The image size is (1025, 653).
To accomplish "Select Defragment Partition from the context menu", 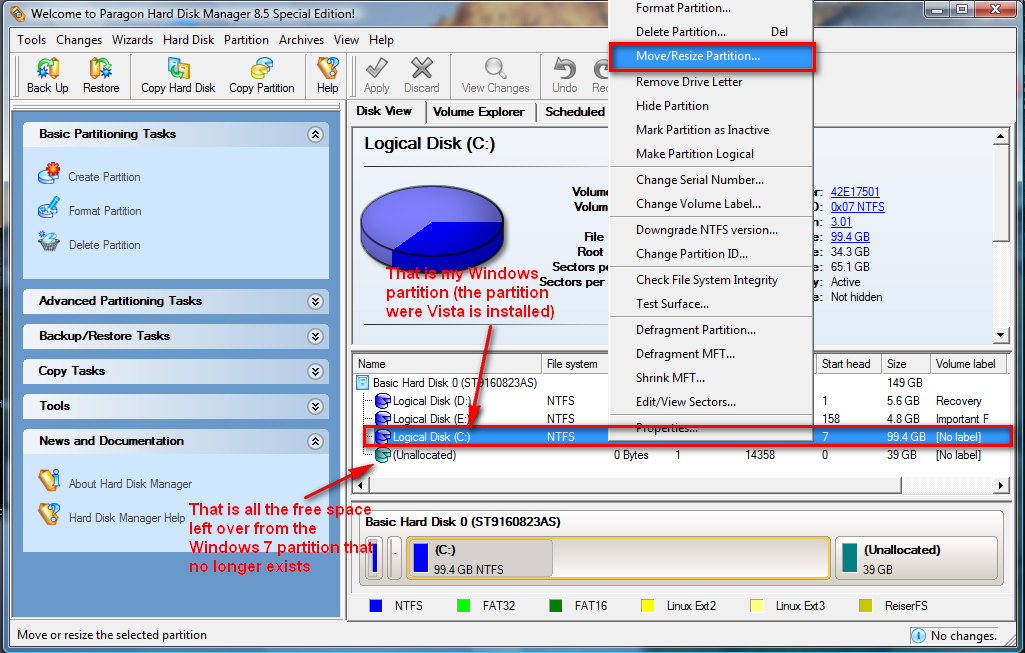I will (711, 330).
